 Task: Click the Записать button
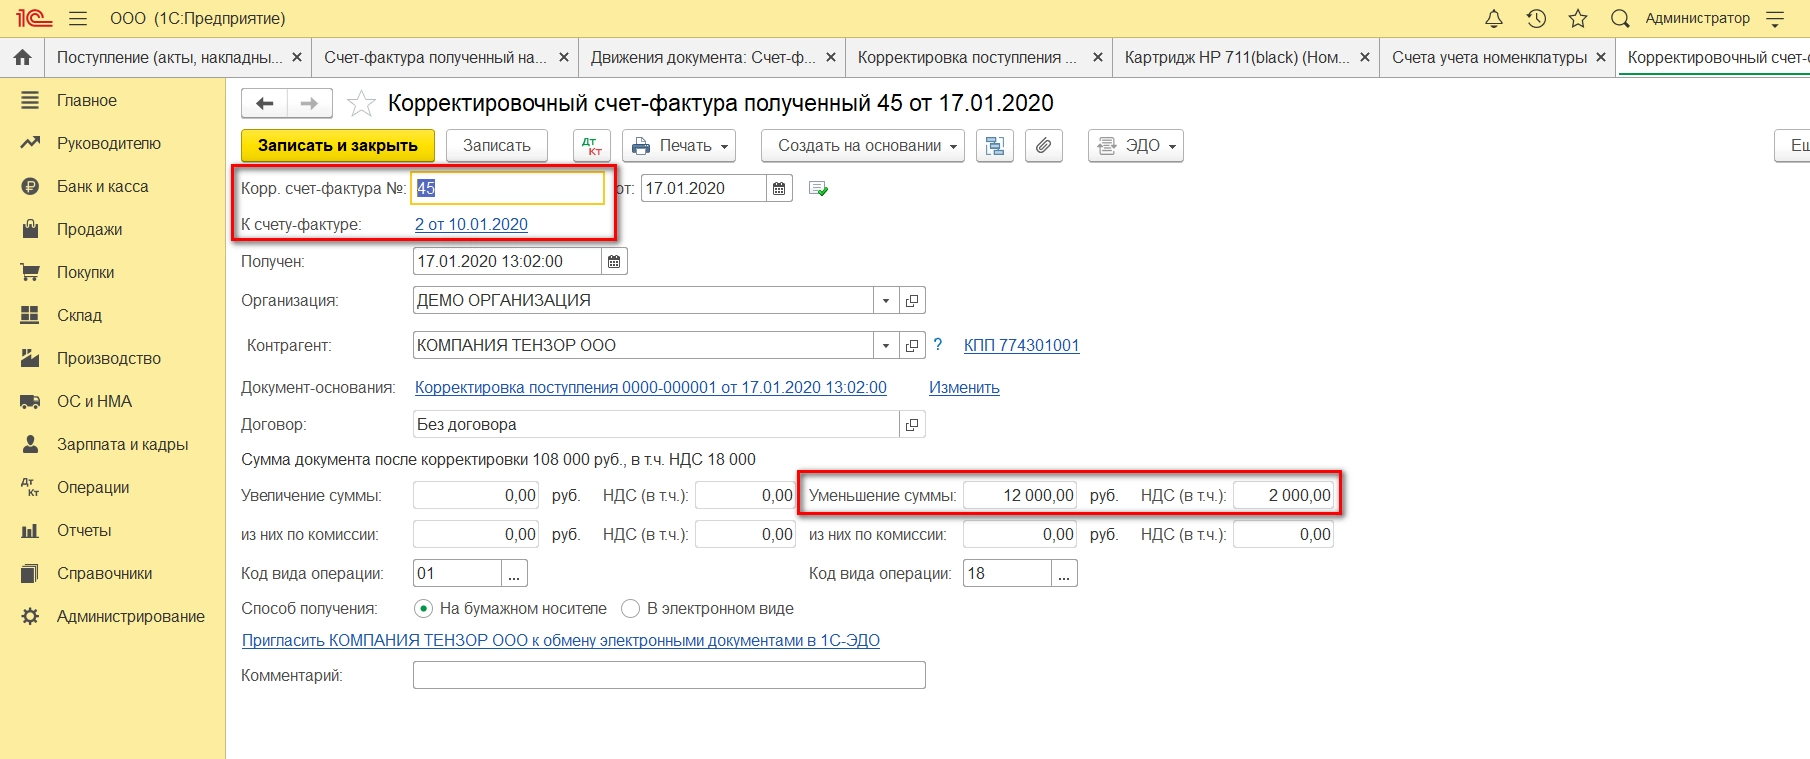click(497, 146)
